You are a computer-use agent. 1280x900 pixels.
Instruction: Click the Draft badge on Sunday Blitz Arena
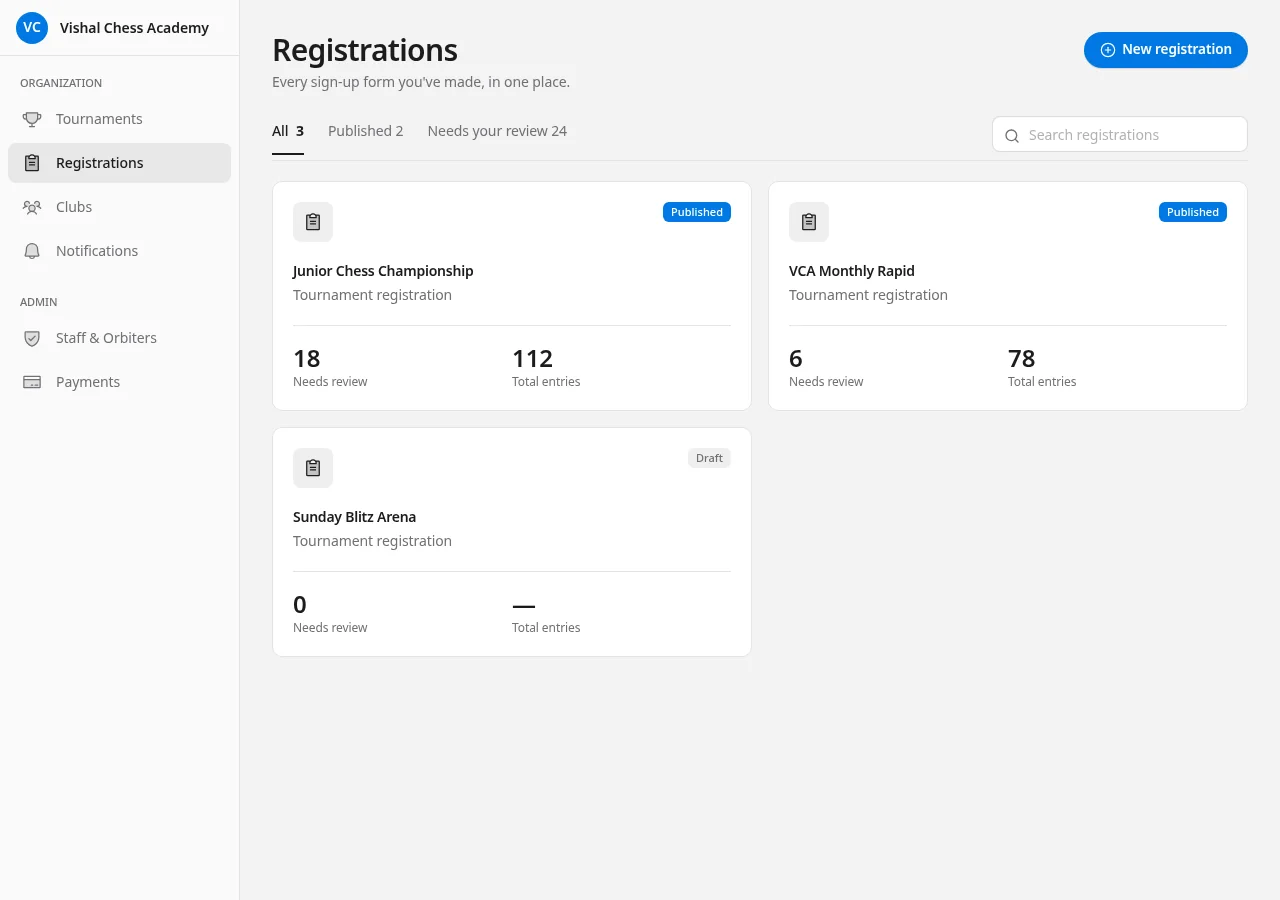pyautogui.click(x=710, y=458)
